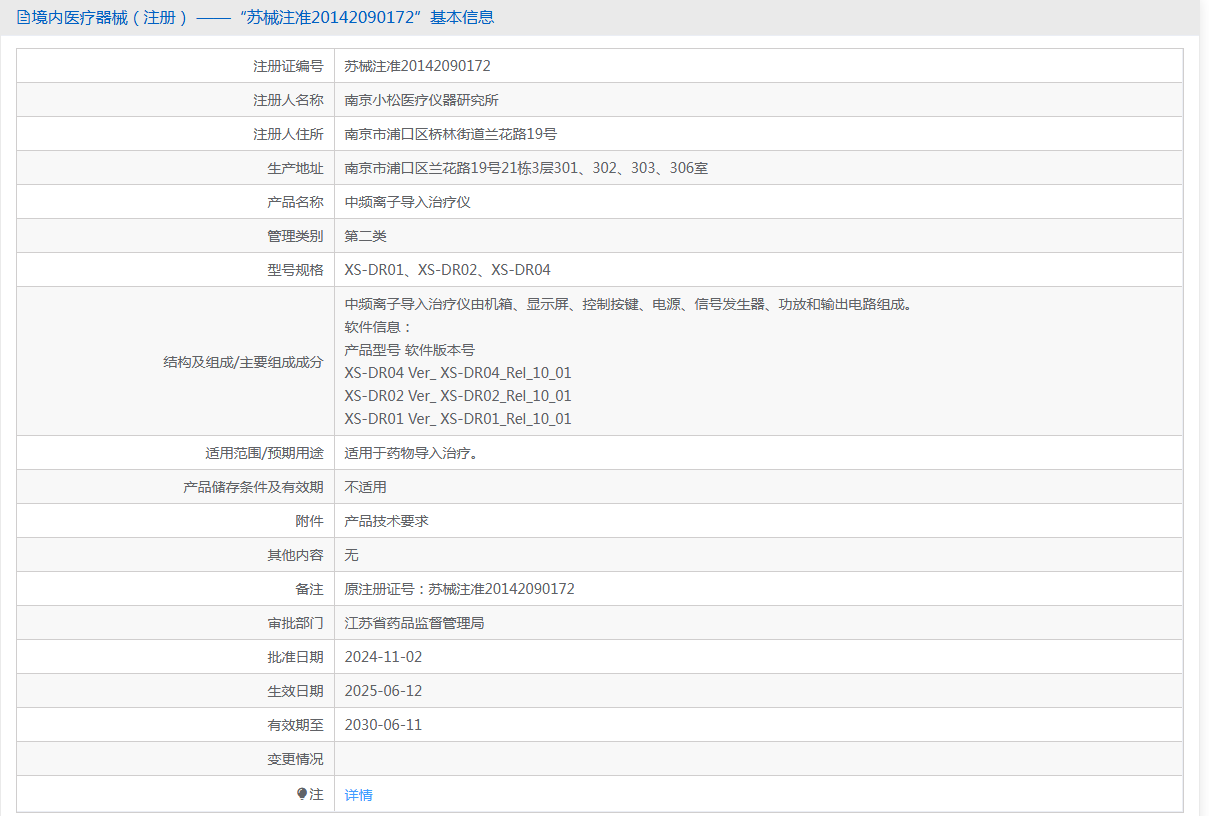The height and width of the screenshot is (816, 1209).
Task: Click address 南京市浦口区桥林街道兰花路19号
Action: click(x=450, y=134)
